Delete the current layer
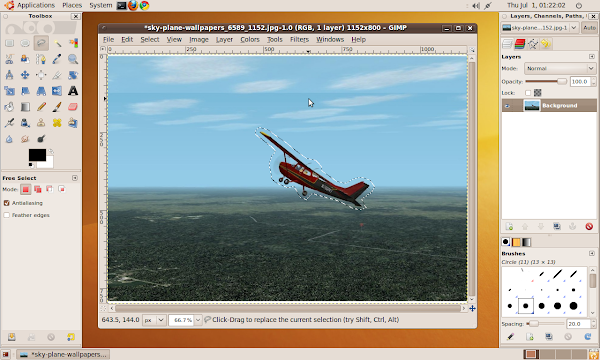The height and width of the screenshot is (360, 600). [589, 226]
